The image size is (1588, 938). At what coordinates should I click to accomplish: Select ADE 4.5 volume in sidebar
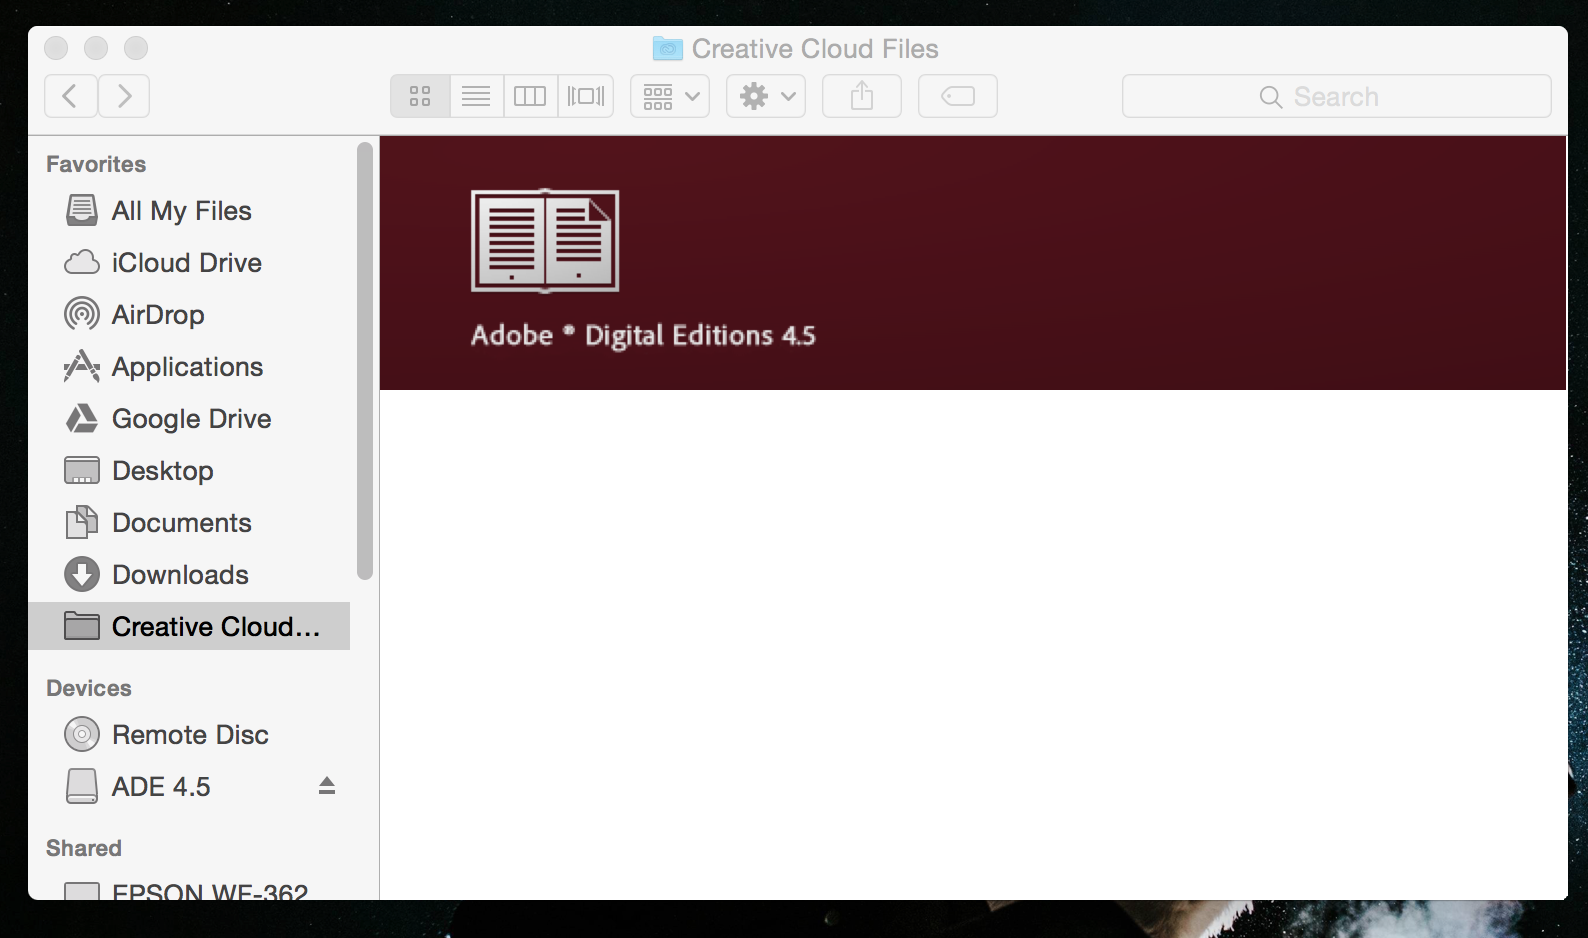point(190,787)
